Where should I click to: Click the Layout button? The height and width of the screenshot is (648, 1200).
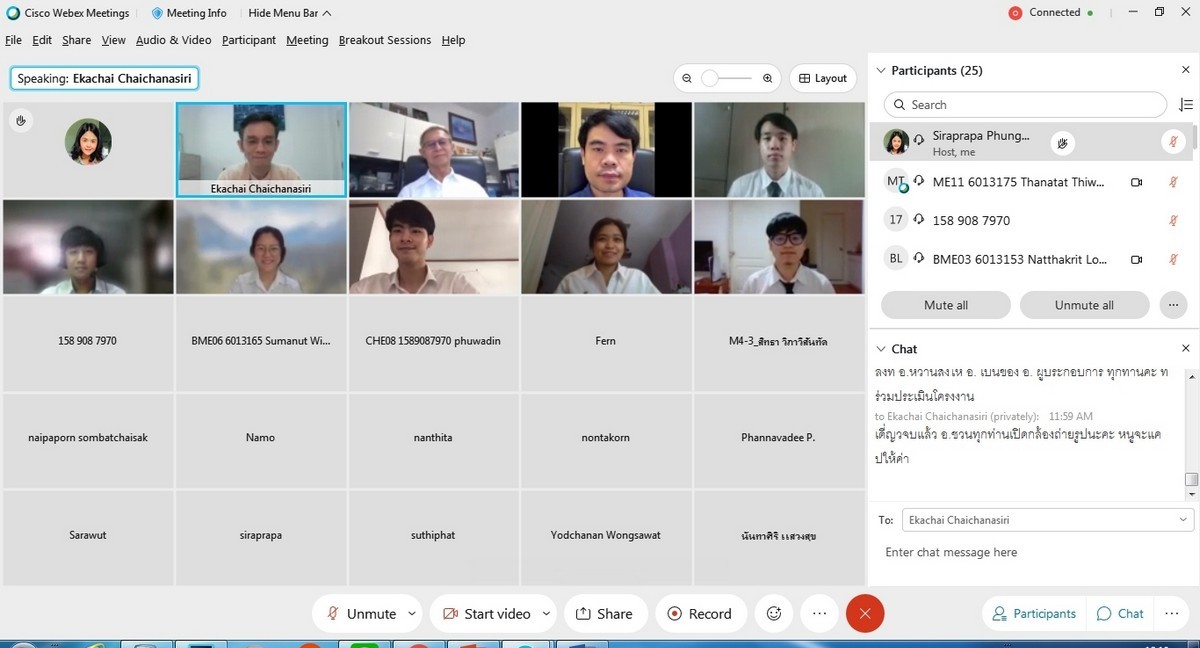pyautogui.click(x=822, y=78)
